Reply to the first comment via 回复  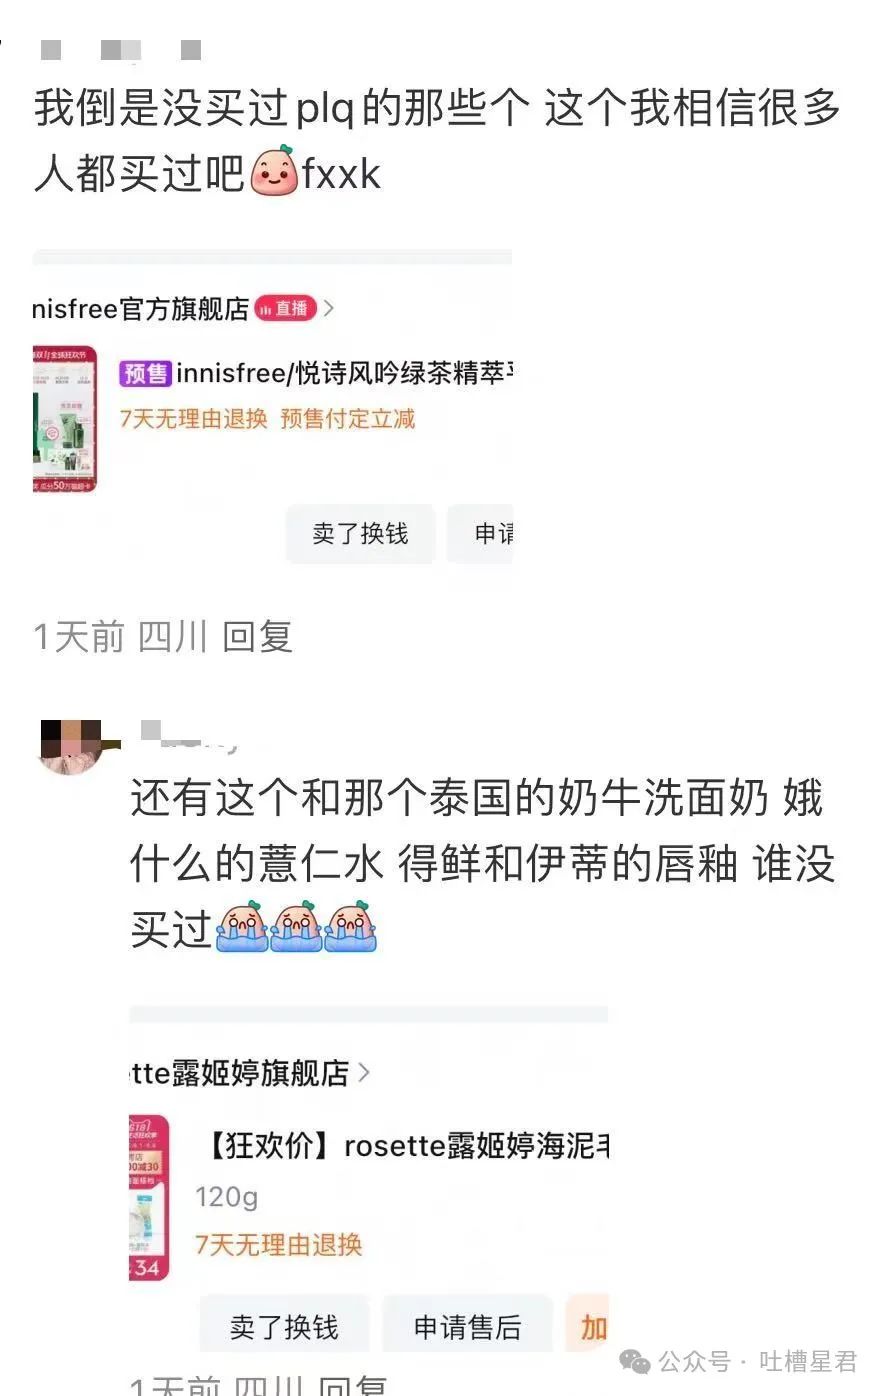pos(257,636)
